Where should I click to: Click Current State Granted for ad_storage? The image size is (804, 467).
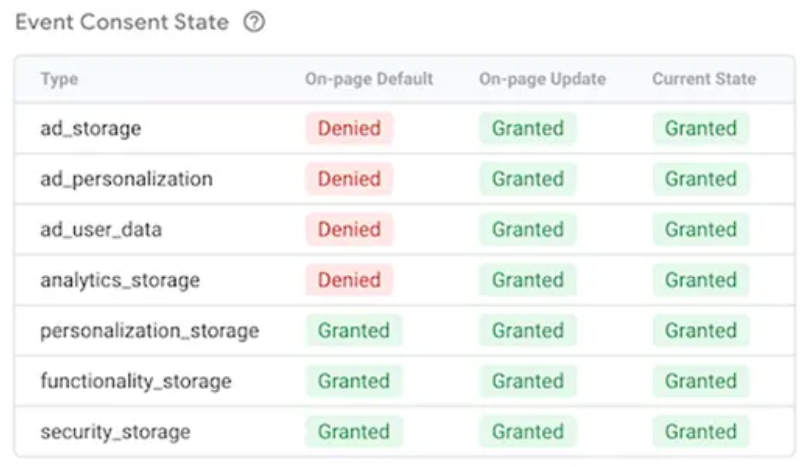(x=701, y=128)
